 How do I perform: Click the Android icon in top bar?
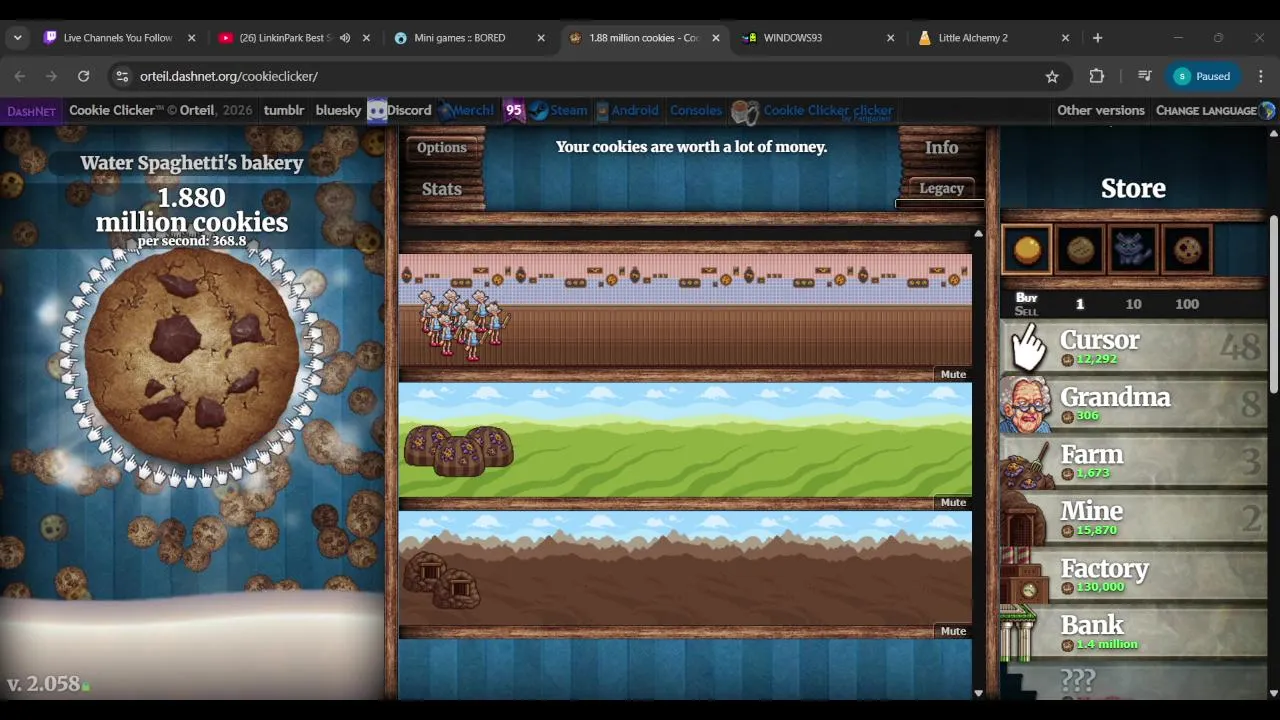pos(602,111)
